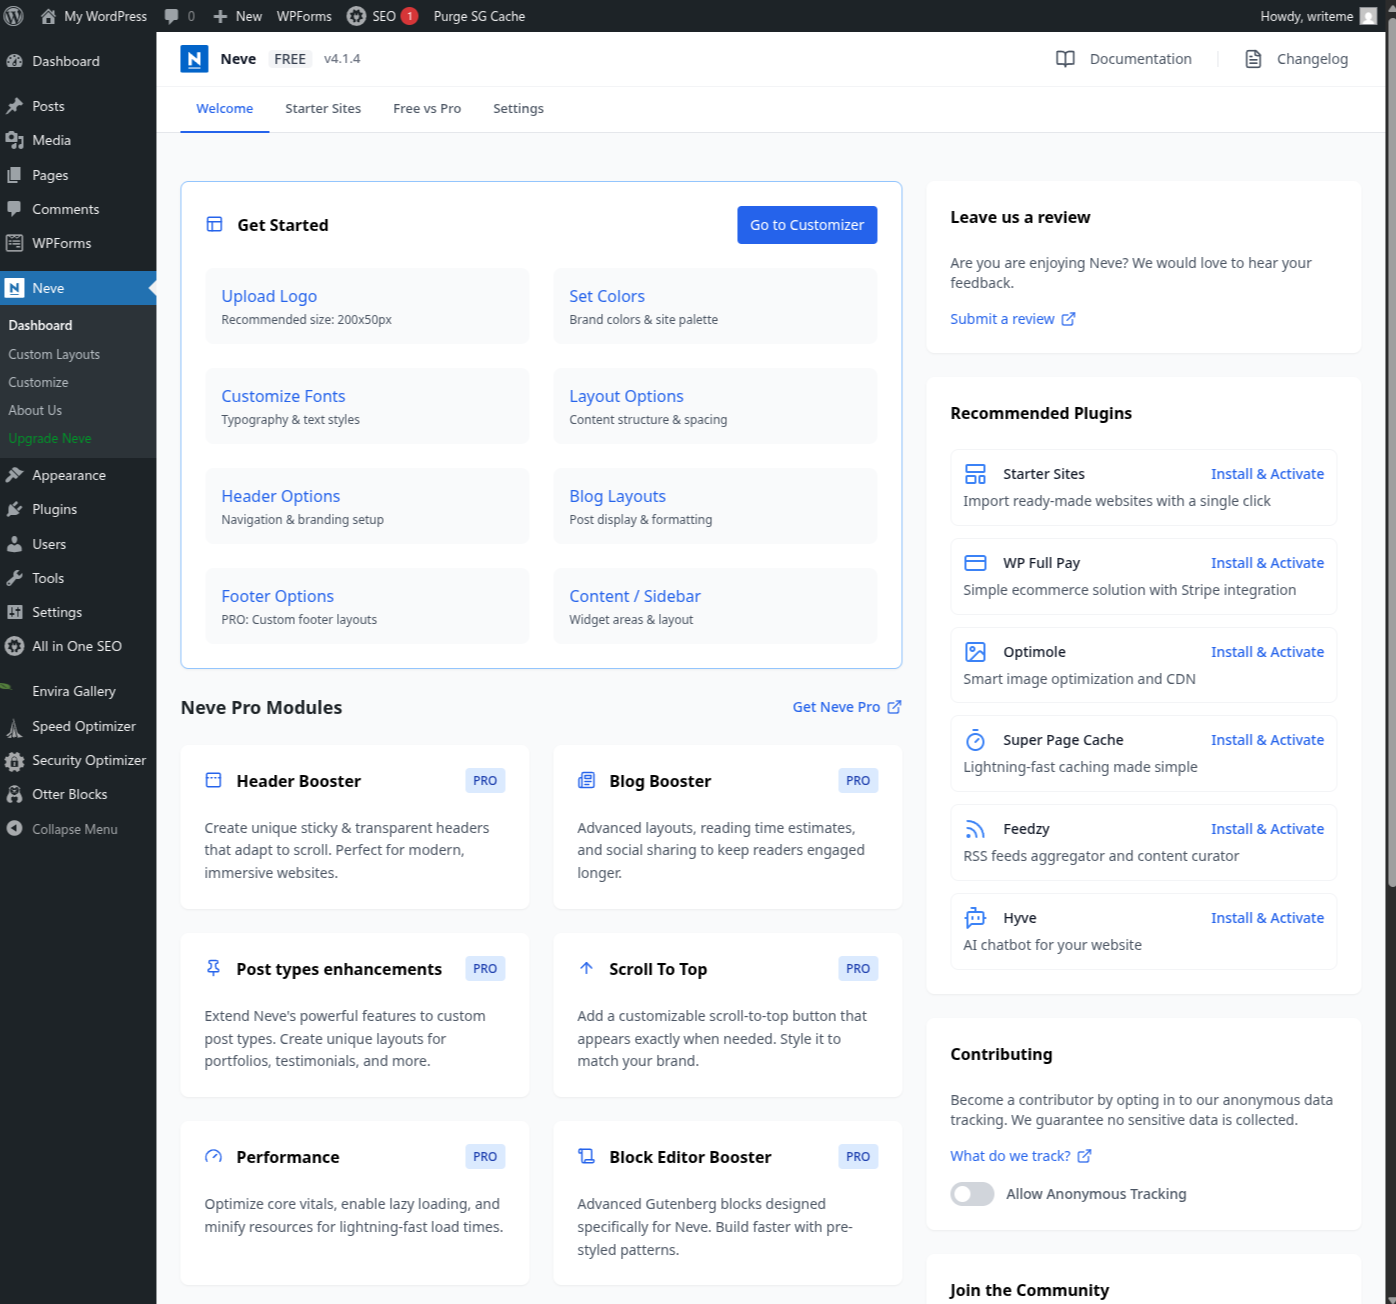Open the SEO notifications in admin bar
This screenshot has height=1304, width=1396.
382,16
